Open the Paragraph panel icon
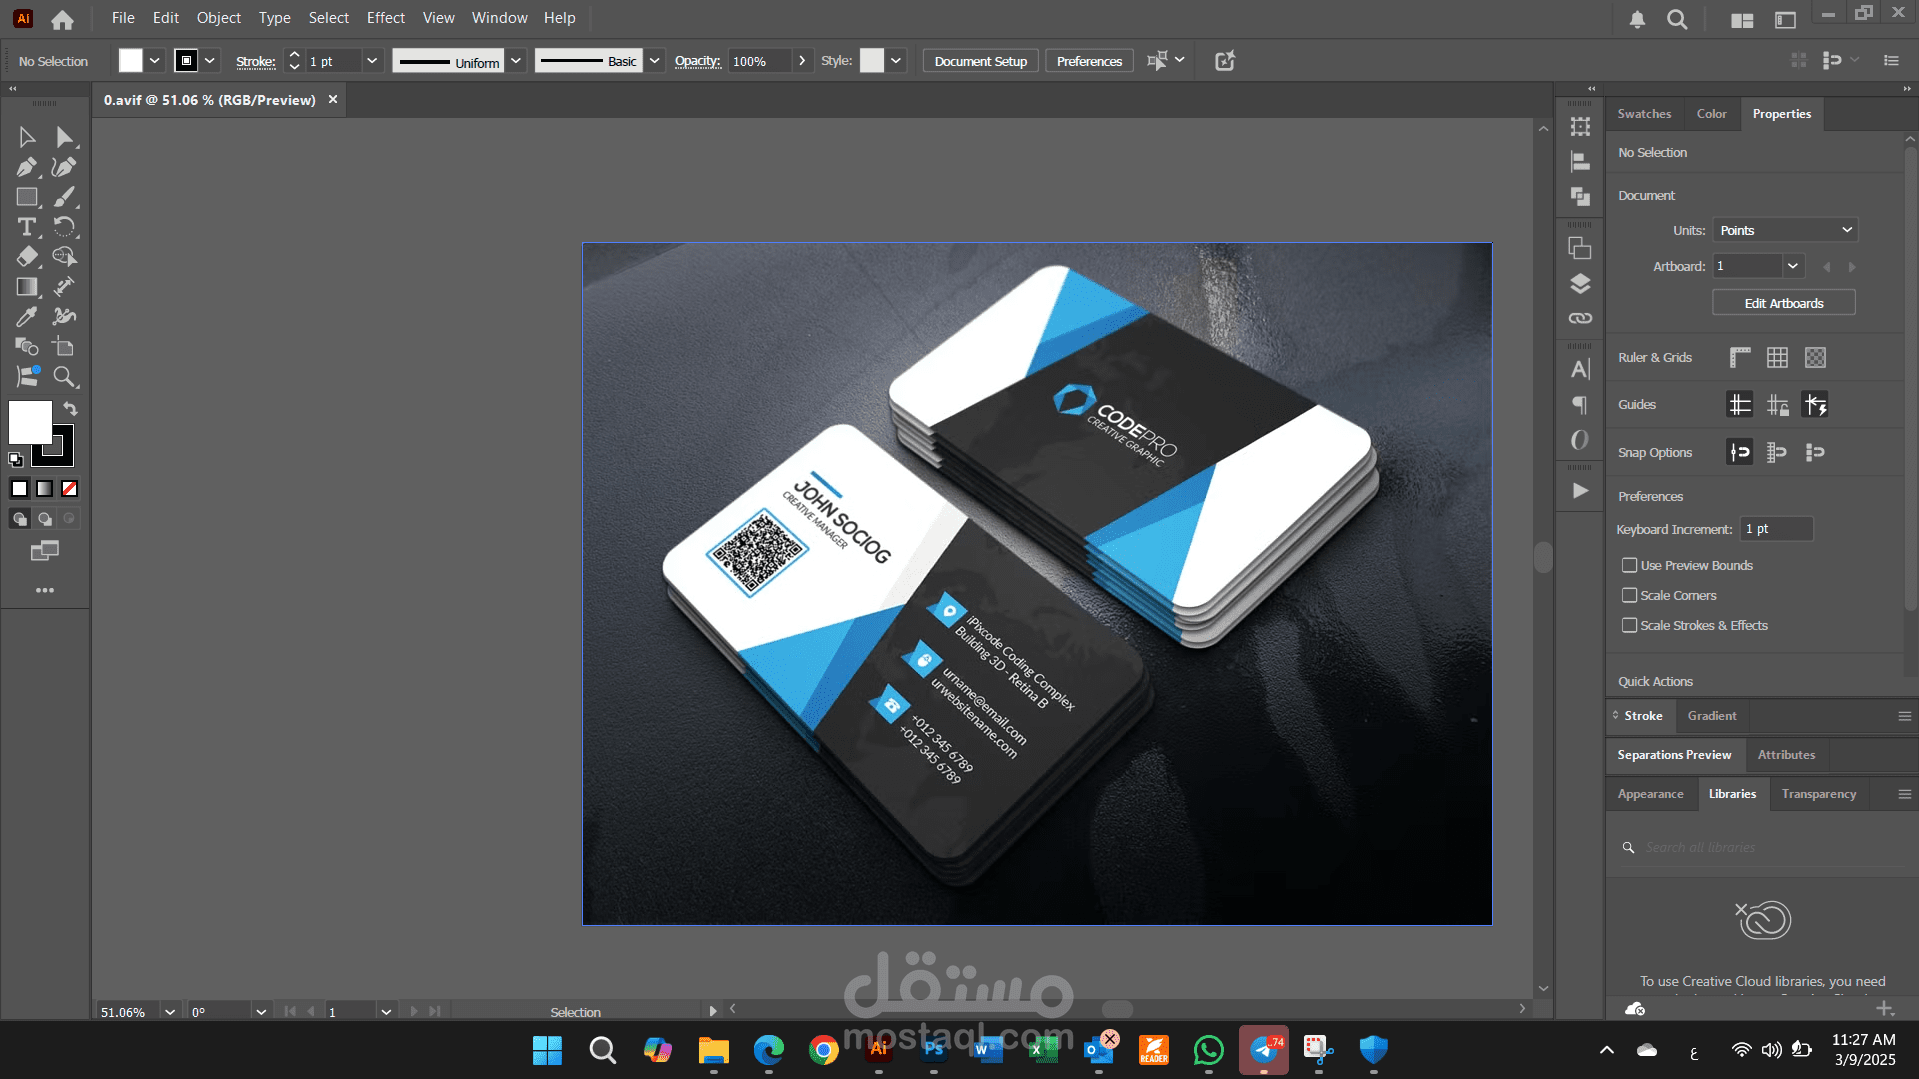 [x=1580, y=405]
